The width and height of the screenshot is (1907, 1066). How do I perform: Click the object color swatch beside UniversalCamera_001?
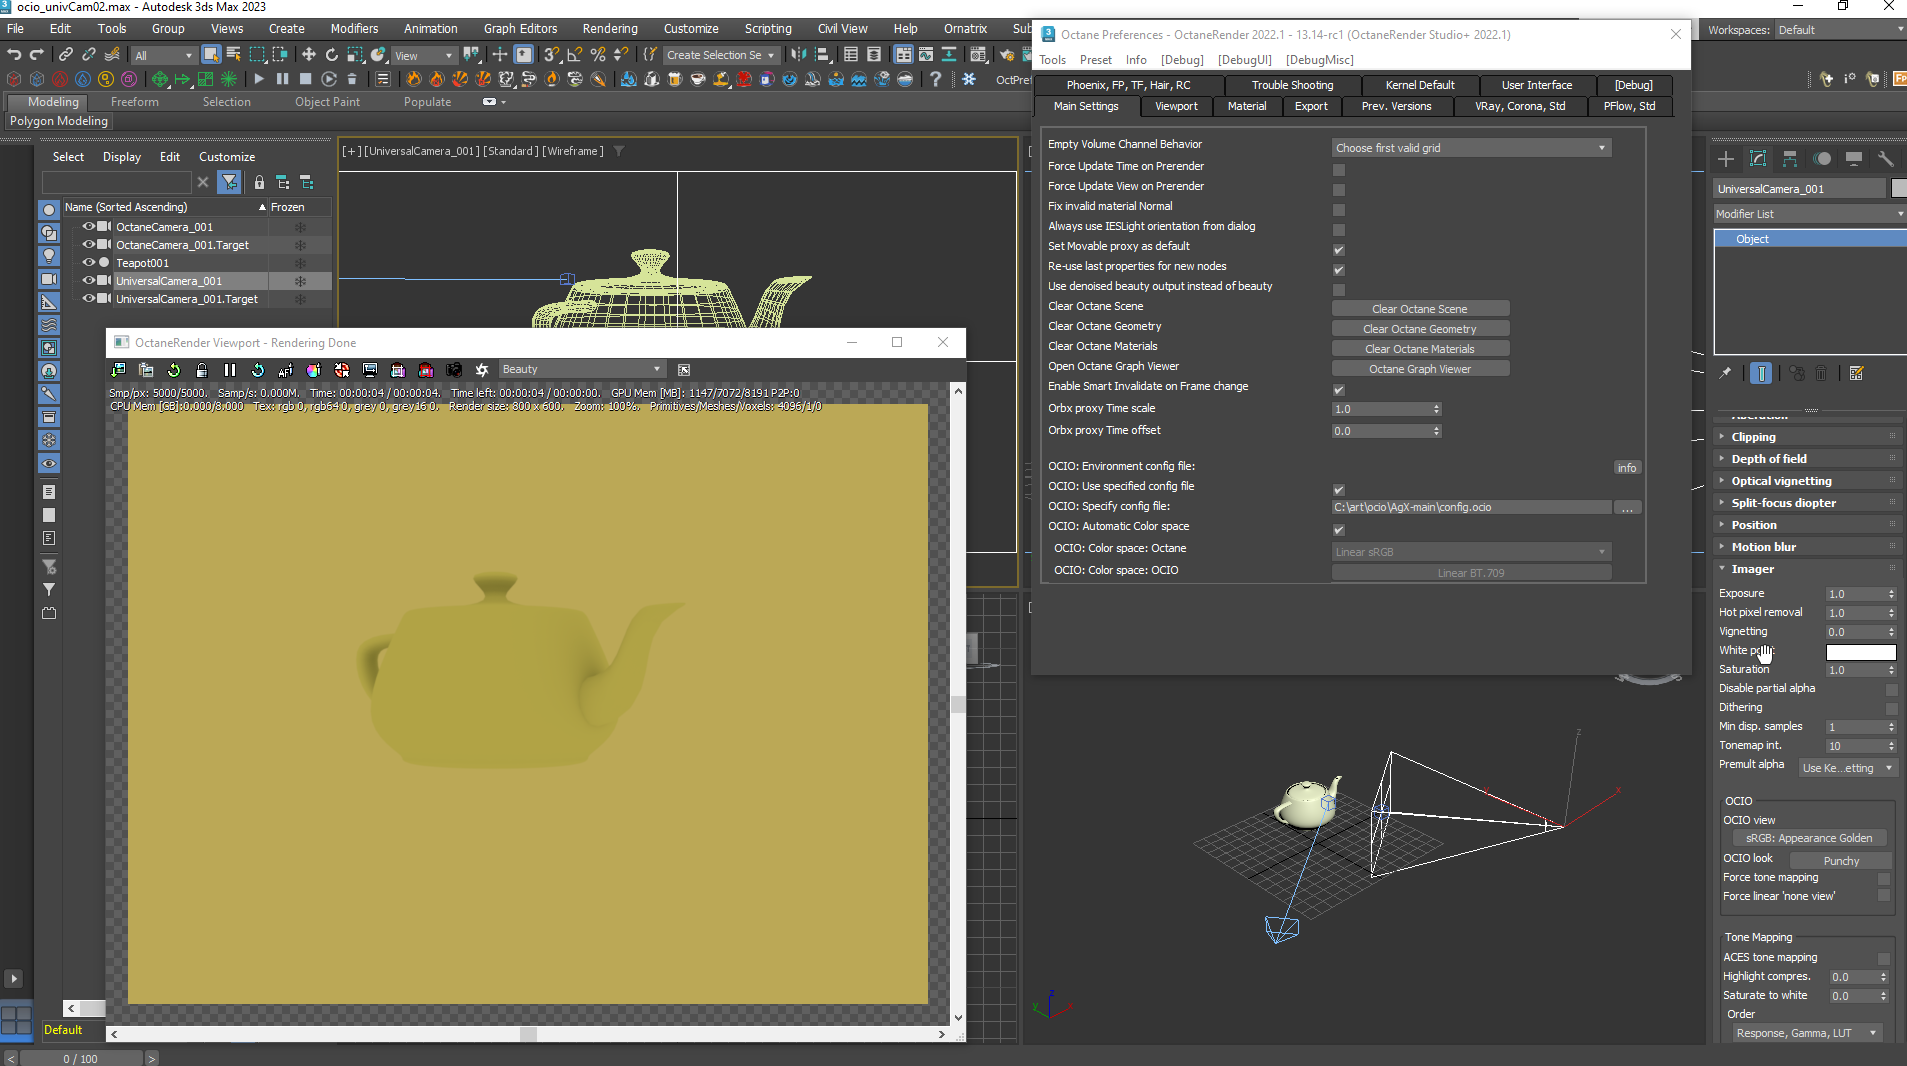1900,189
